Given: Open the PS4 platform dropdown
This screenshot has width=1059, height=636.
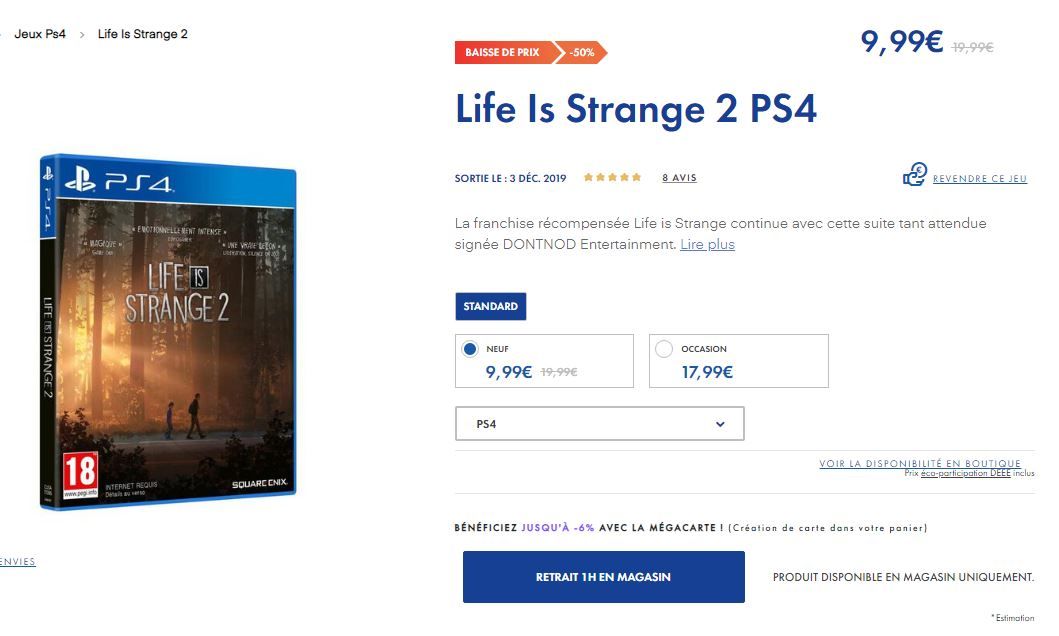Looking at the screenshot, I should pos(600,423).
